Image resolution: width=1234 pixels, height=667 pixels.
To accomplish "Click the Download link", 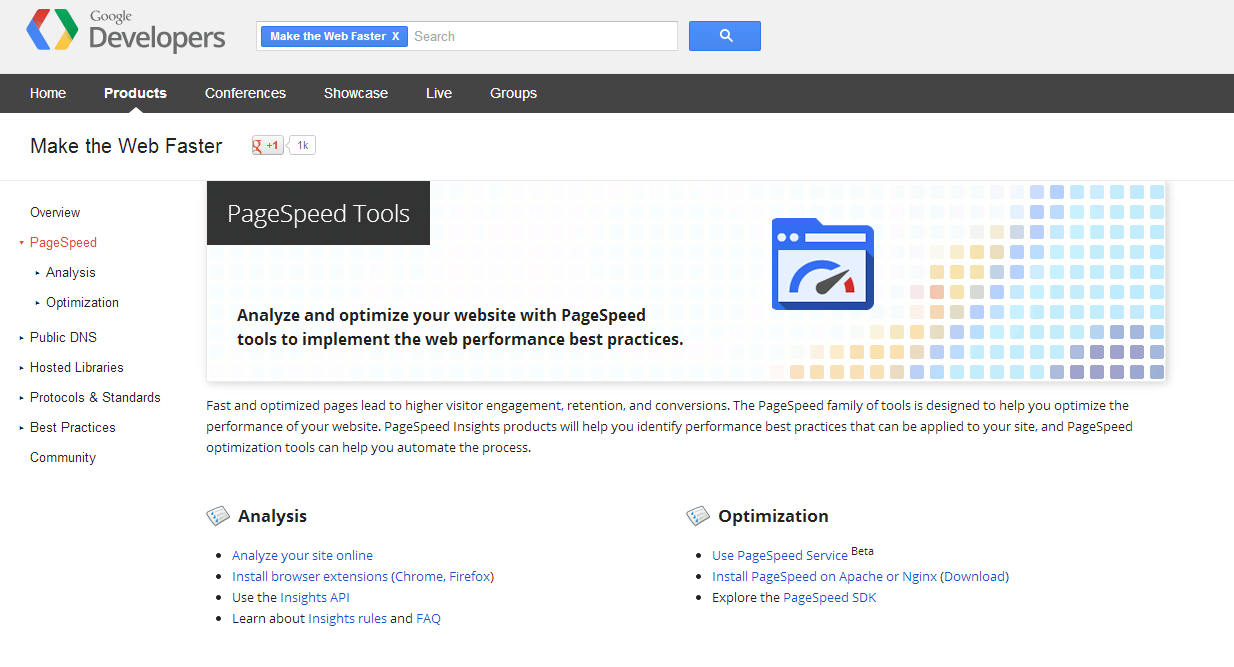I will 975,576.
